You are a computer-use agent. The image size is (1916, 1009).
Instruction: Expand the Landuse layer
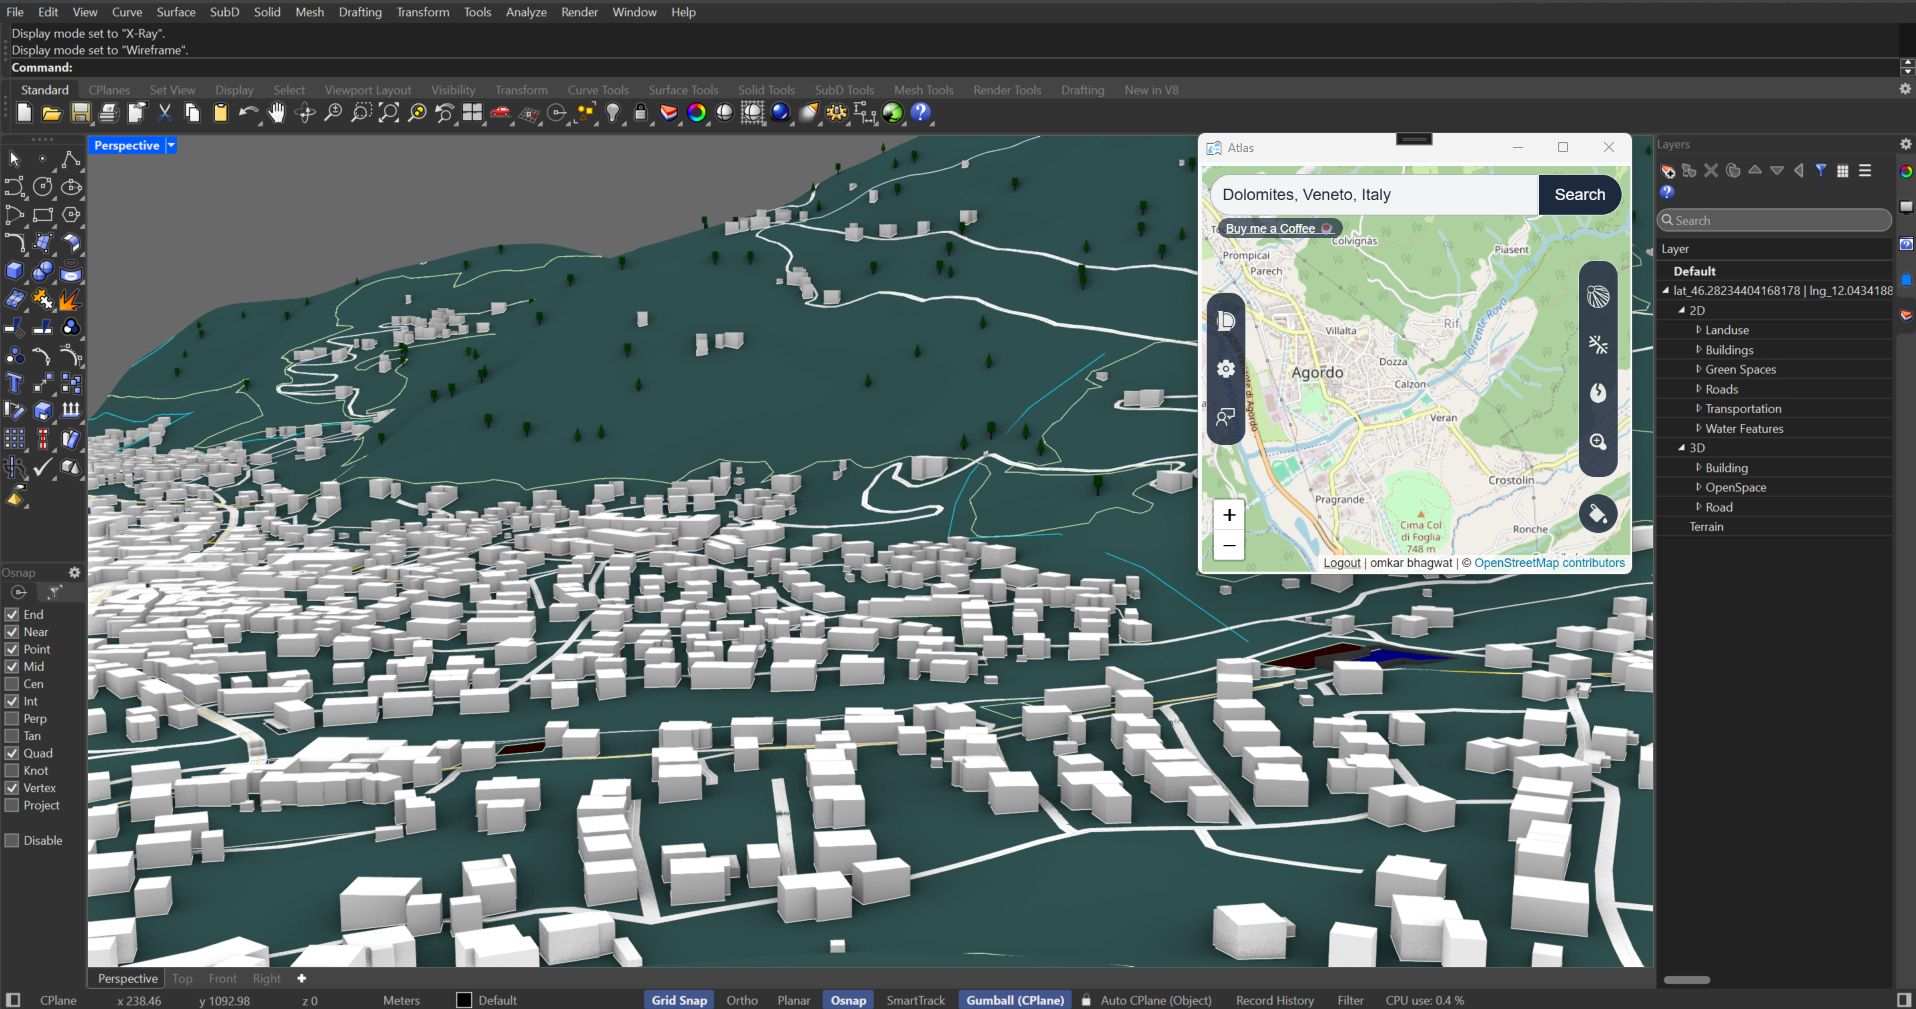1698,330
